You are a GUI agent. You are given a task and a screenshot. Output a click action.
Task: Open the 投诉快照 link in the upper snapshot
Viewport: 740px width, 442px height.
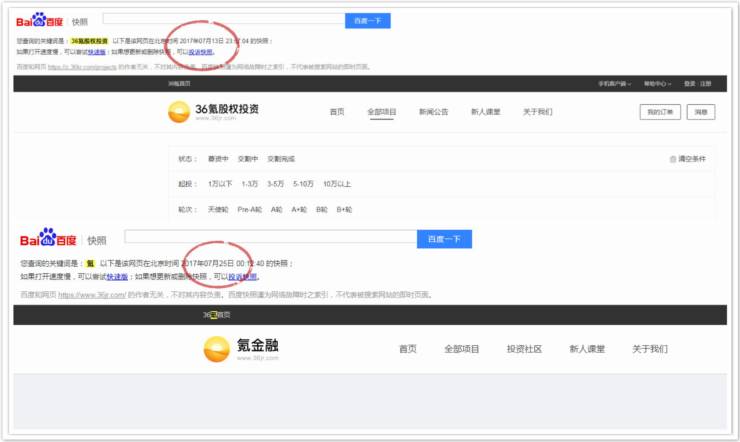coord(200,52)
